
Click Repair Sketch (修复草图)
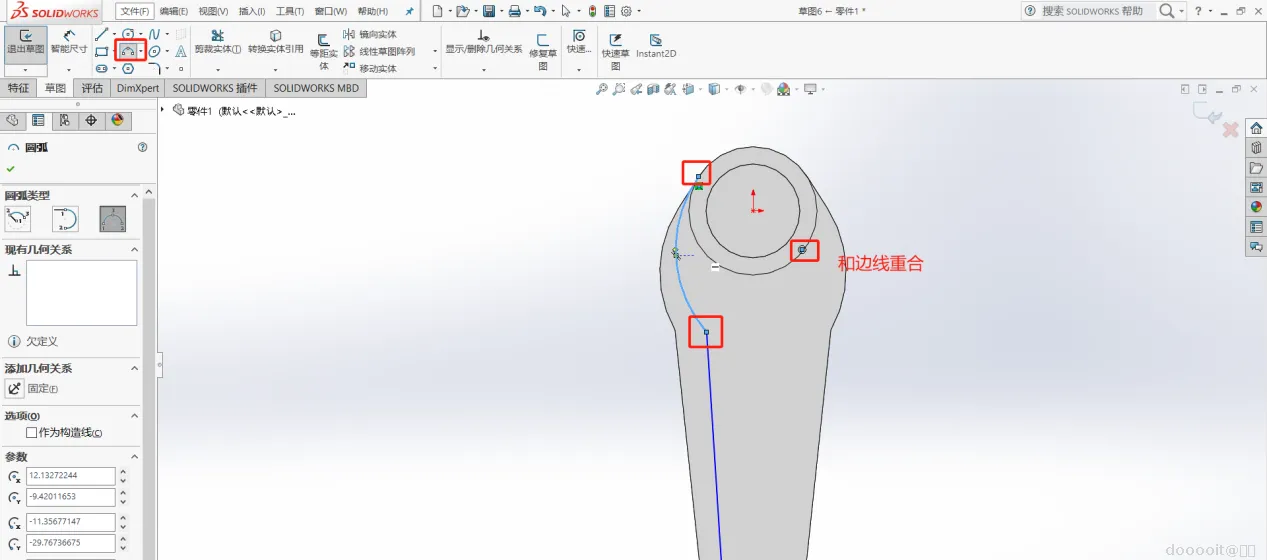coord(543,51)
